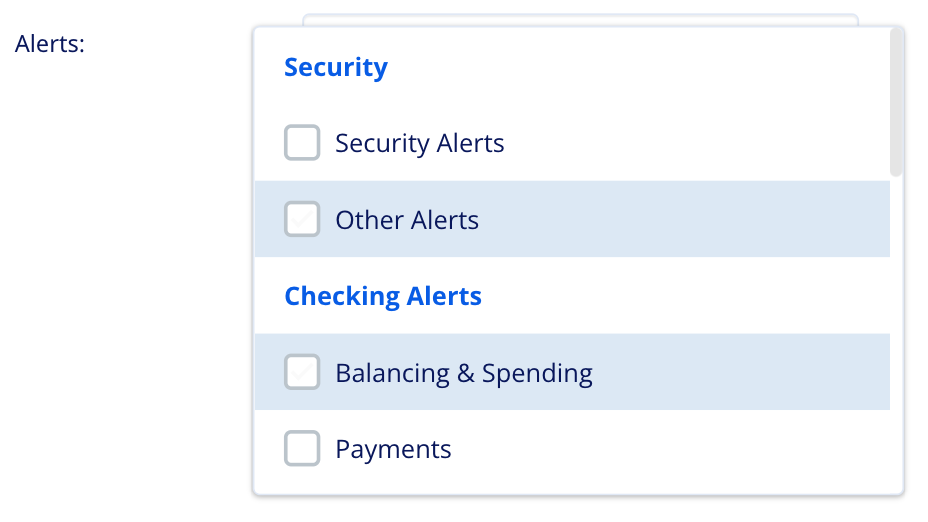The height and width of the screenshot is (522, 928).
Task: Click the Alerts field label
Action: coord(49,44)
